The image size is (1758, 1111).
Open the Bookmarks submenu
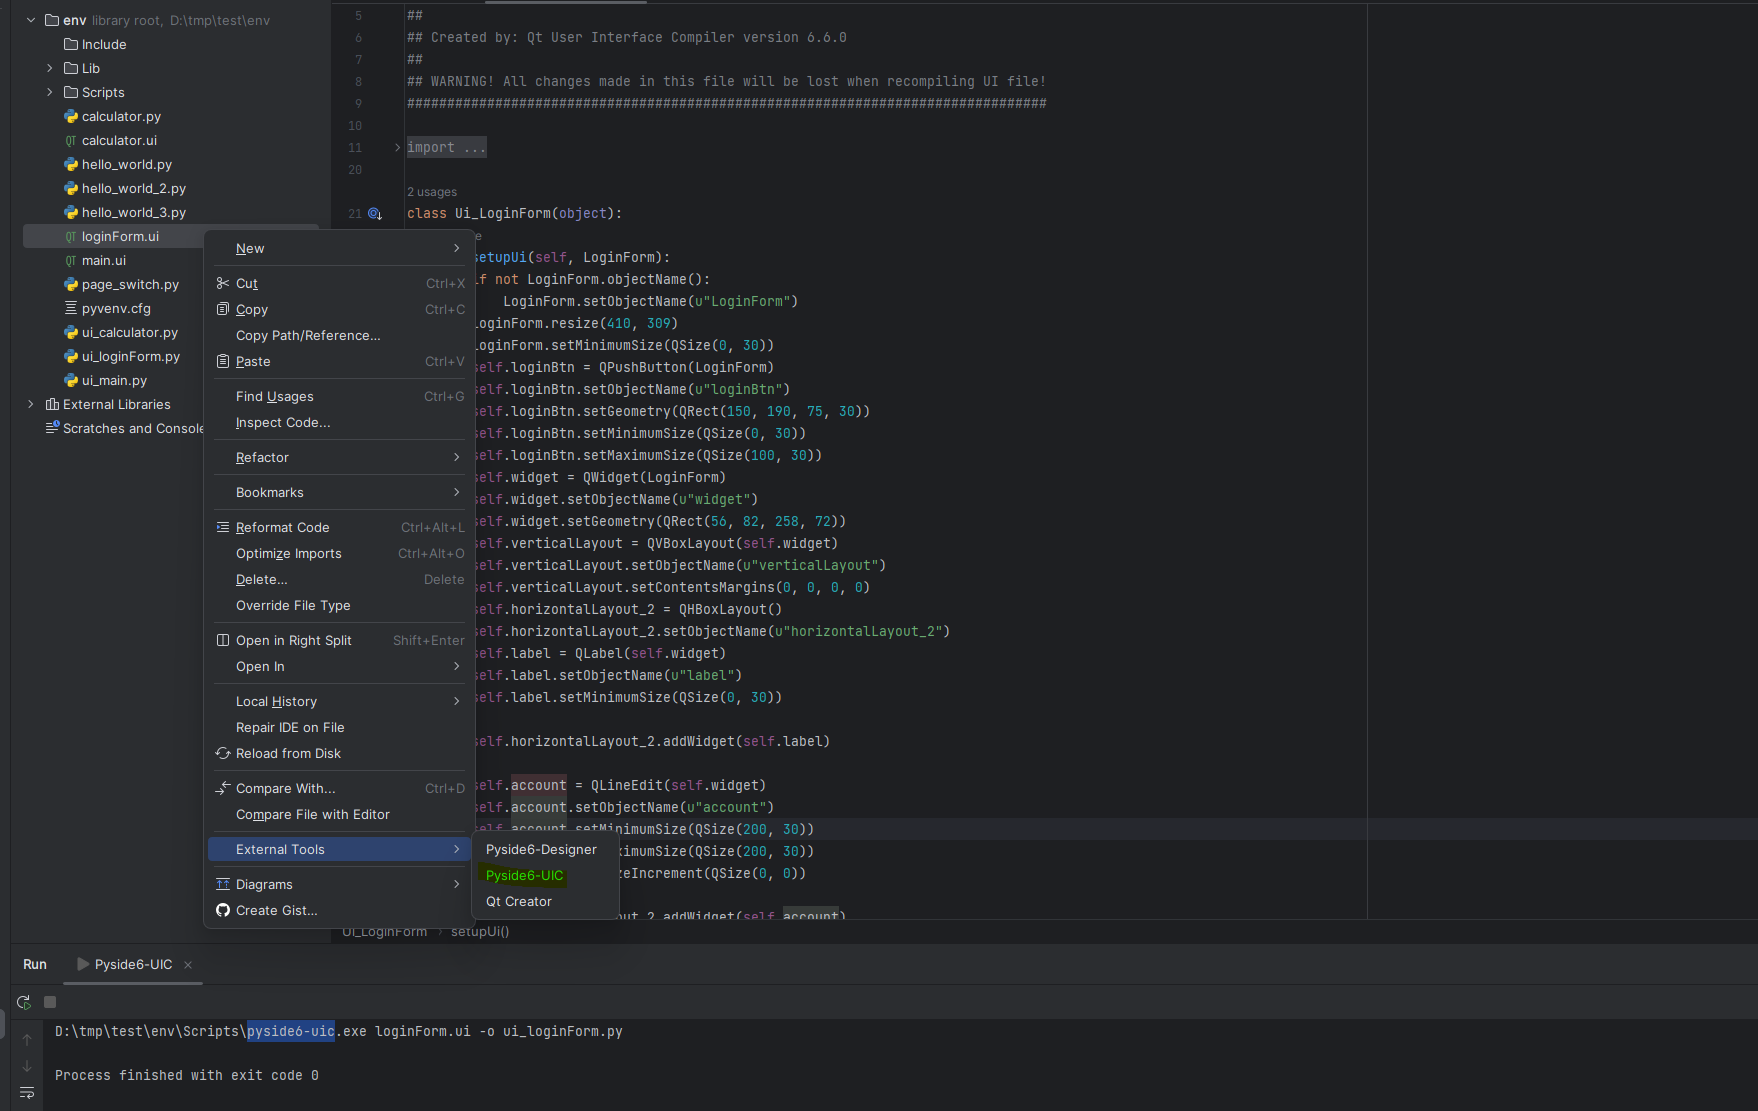click(340, 492)
